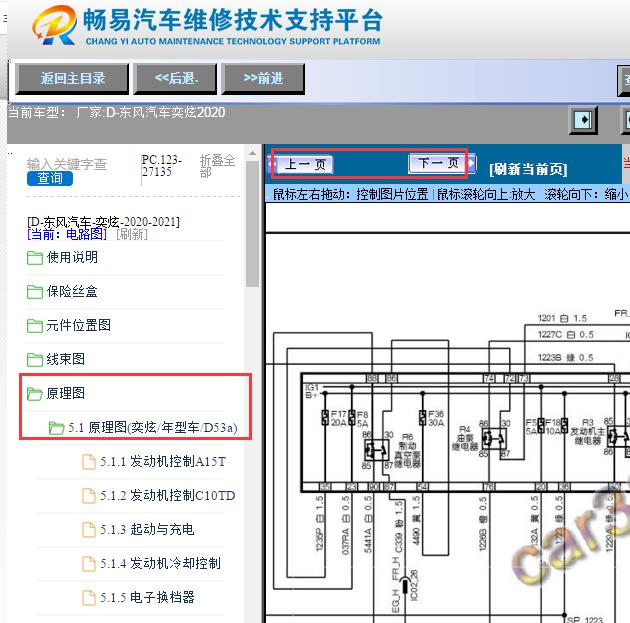Click the 返回主目录 button
Image resolution: width=630 pixels, height=623 pixels.
(72, 78)
